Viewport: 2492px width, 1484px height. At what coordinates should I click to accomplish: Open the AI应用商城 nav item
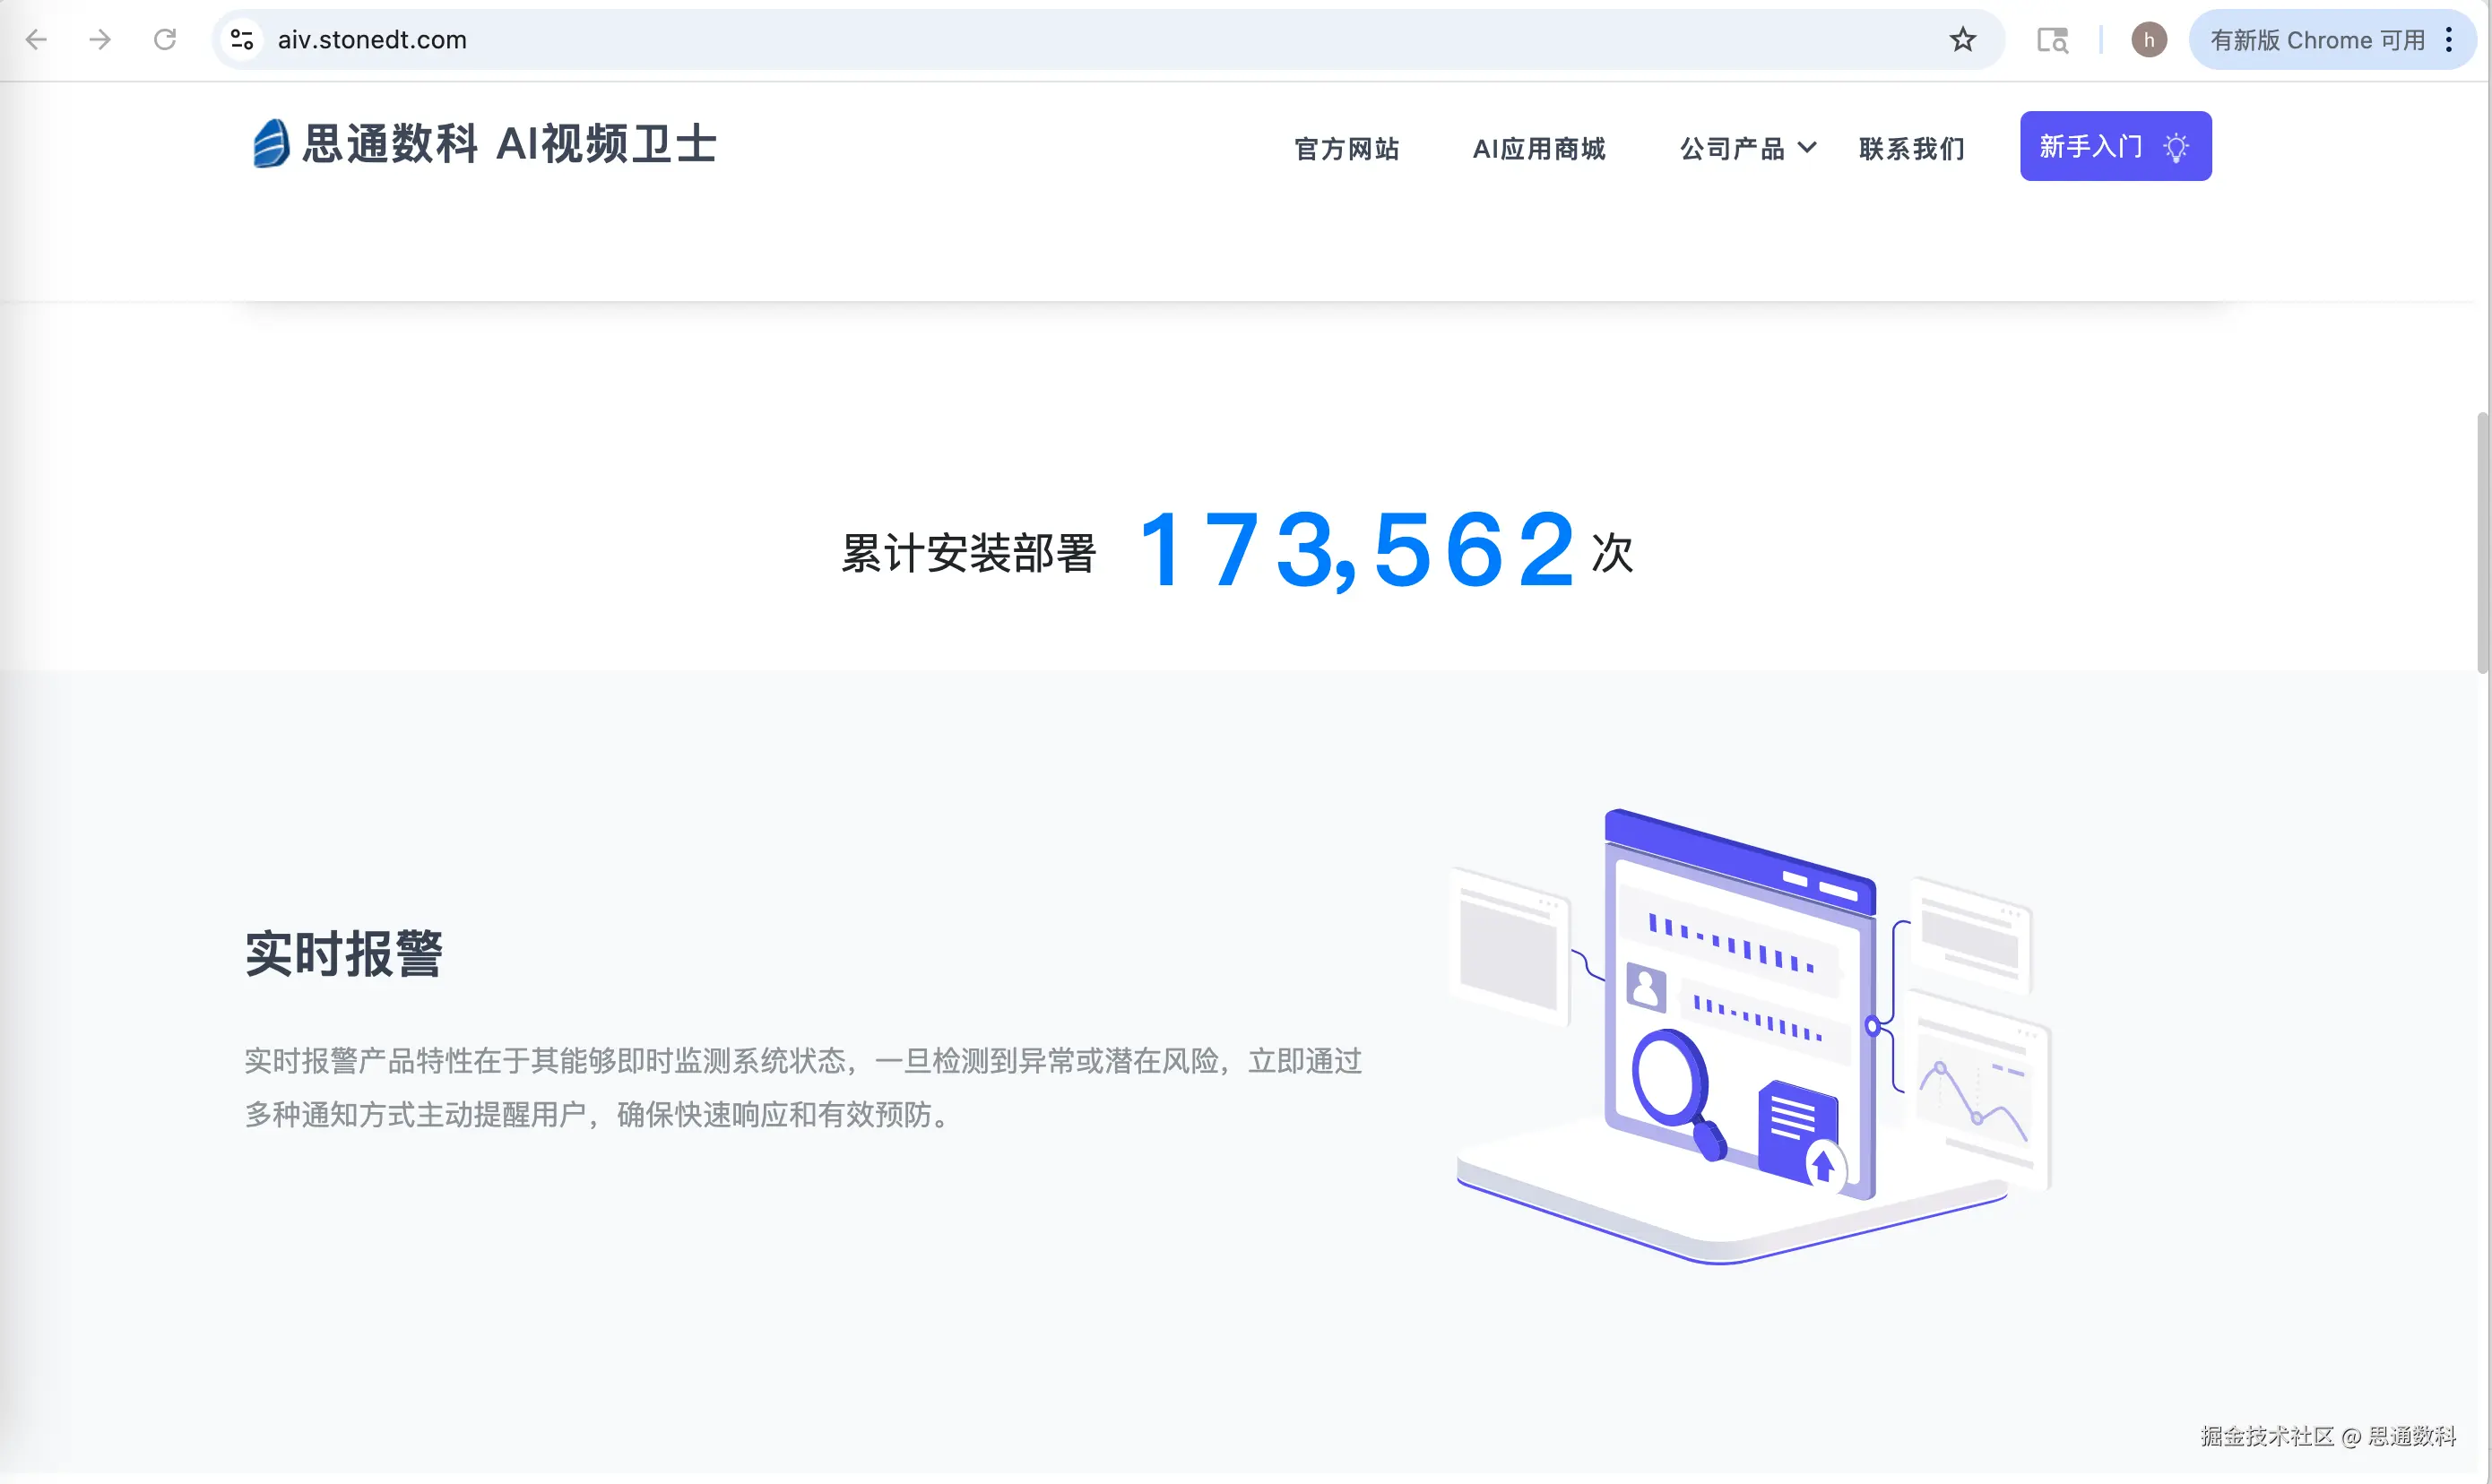(x=1538, y=149)
